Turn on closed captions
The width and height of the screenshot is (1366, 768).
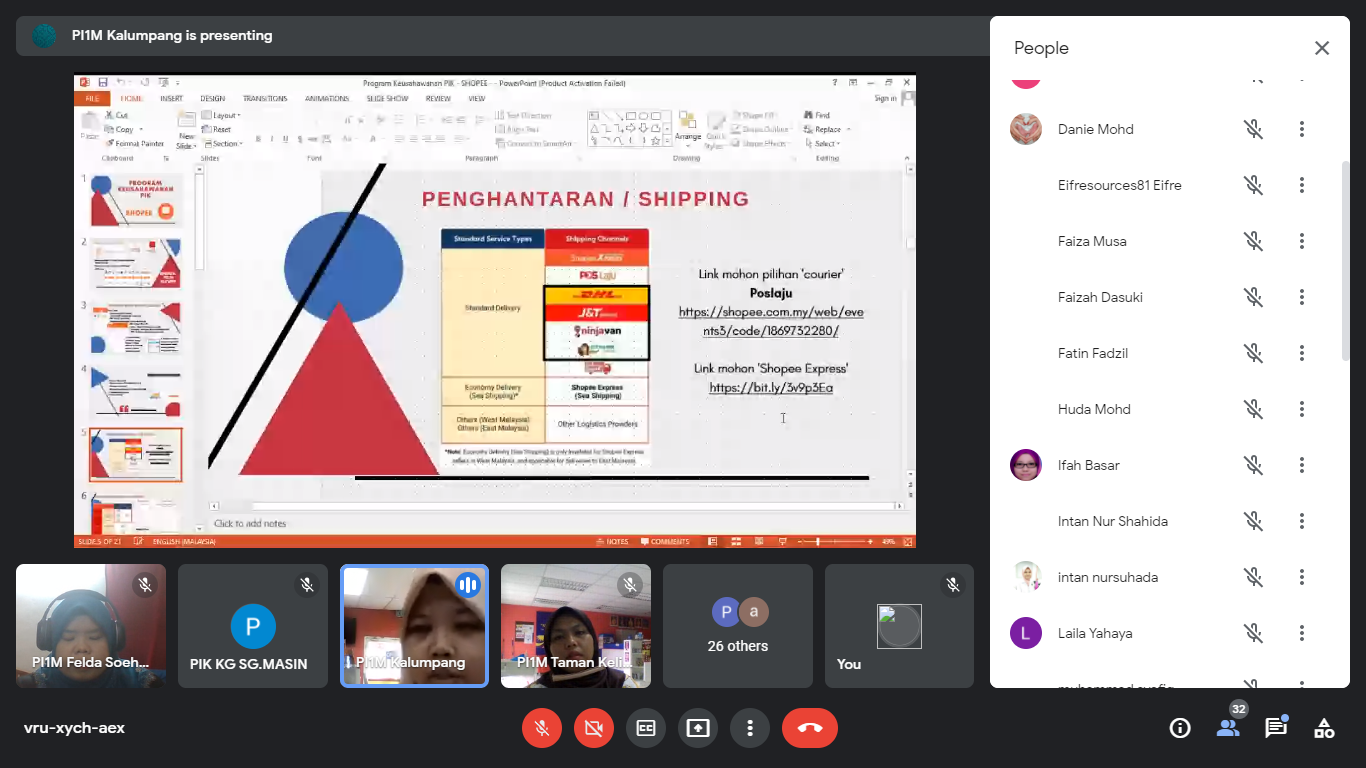(646, 728)
